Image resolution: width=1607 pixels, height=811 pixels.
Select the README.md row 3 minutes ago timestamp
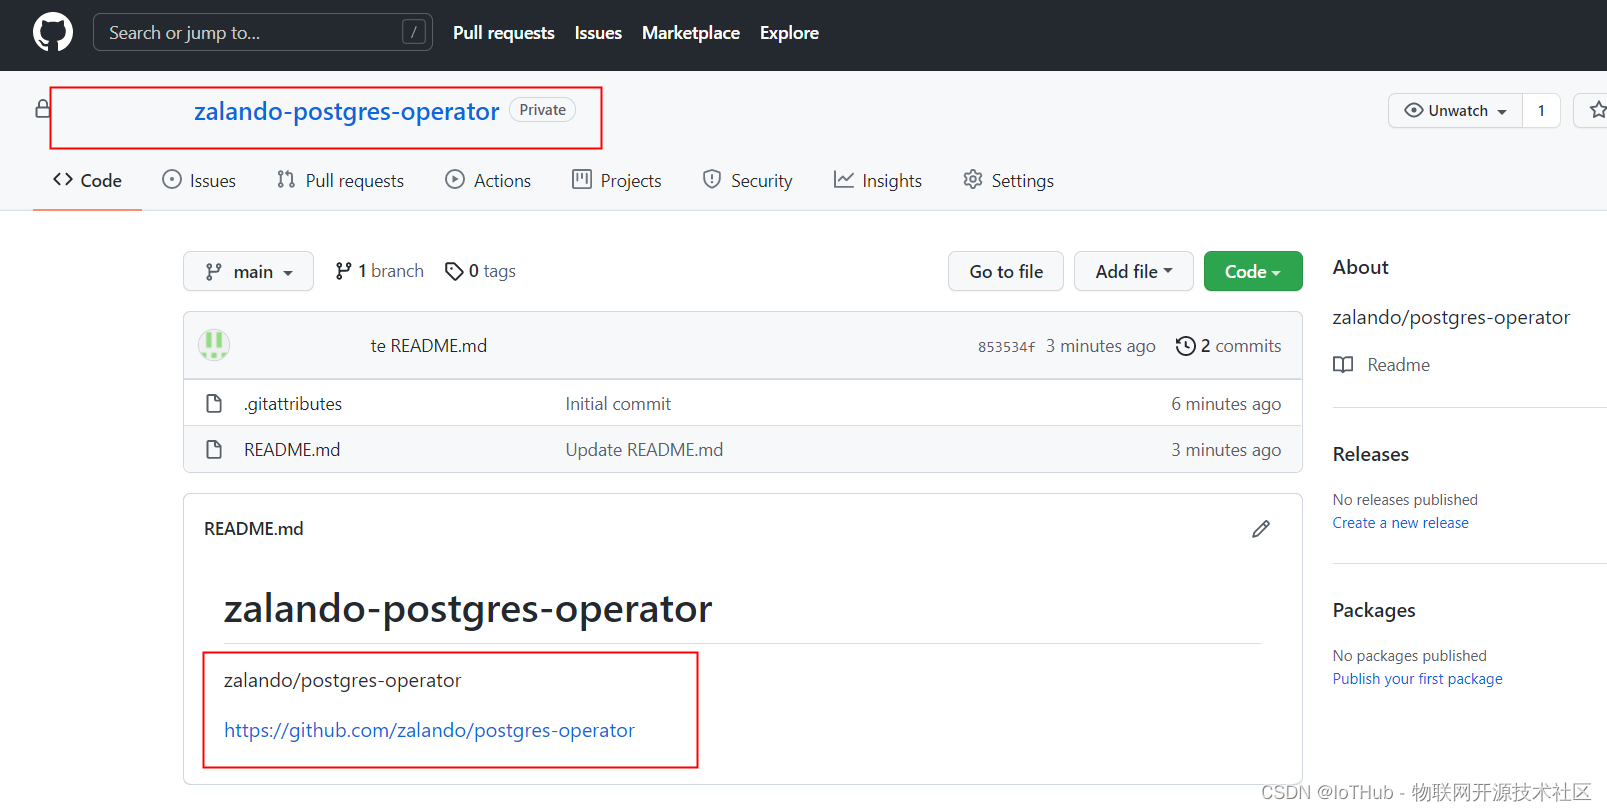(x=1226, y=450)
